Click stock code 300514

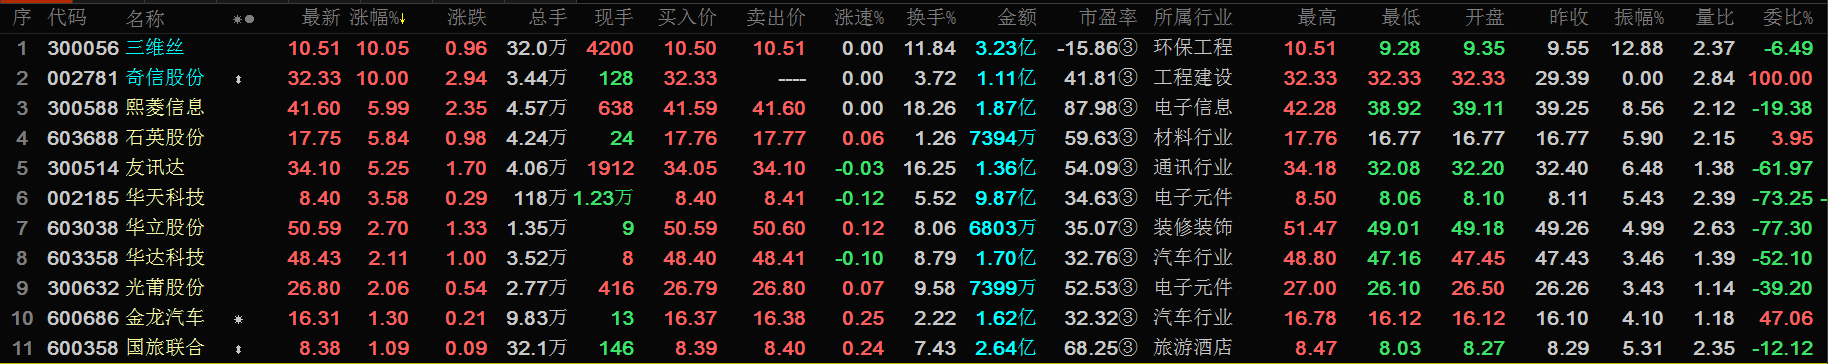[x=83, y=168]
